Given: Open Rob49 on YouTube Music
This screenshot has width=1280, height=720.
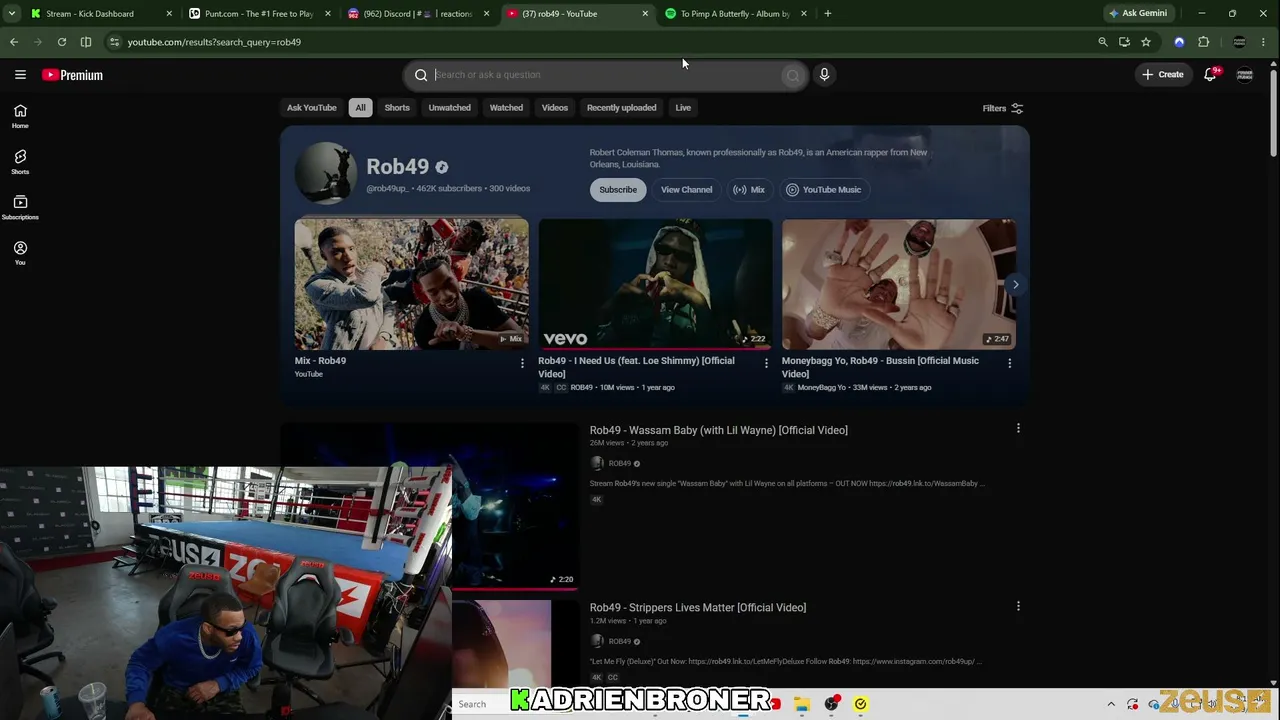Looking at the screenshot, I should point(824,190).
